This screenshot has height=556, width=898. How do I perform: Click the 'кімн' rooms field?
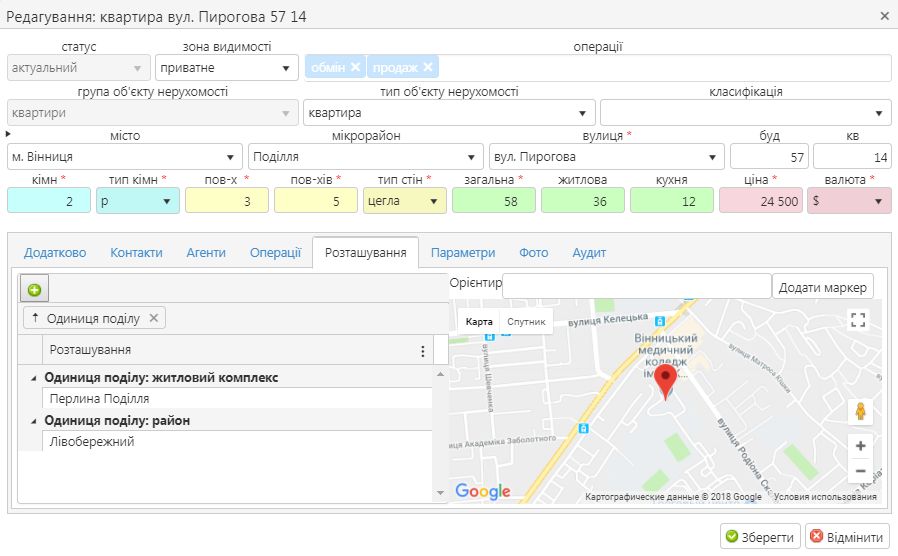point(49,201)
